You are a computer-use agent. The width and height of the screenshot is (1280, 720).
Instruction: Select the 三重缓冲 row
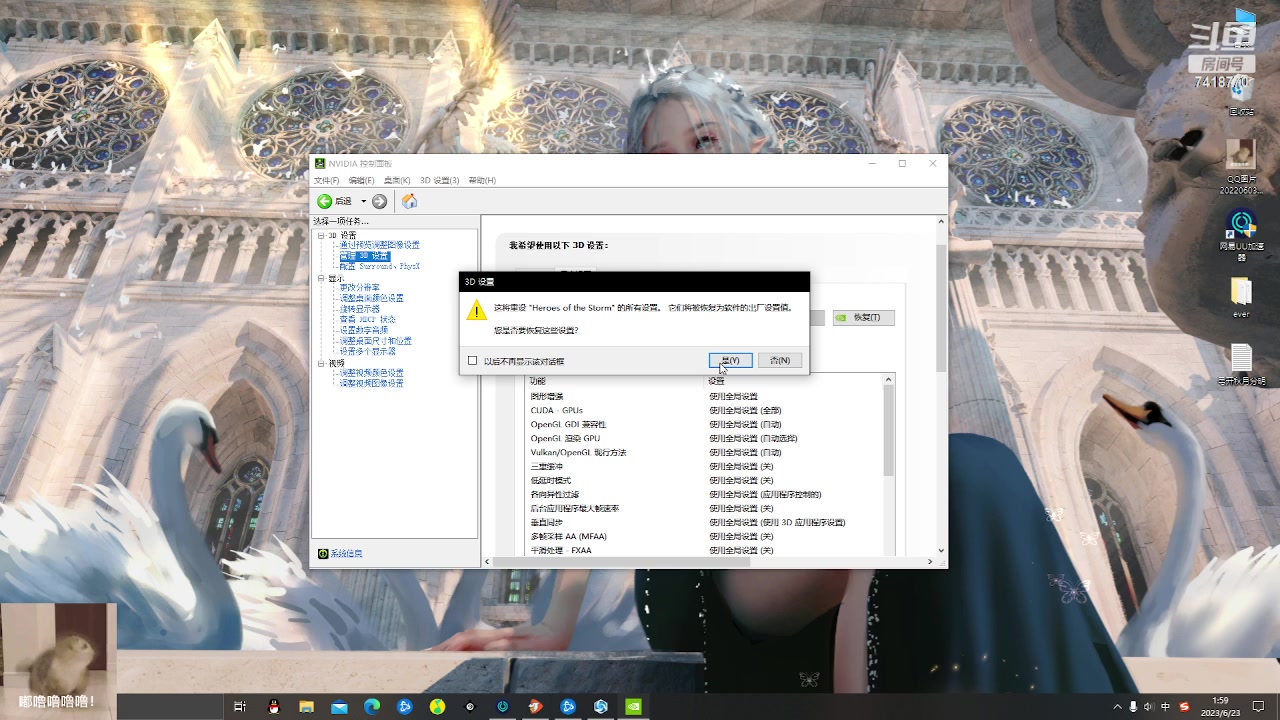click(705, 466)
